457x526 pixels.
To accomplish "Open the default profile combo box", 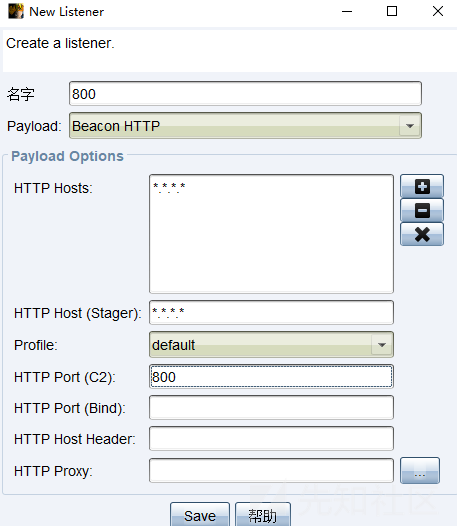I will coord(271,345).
